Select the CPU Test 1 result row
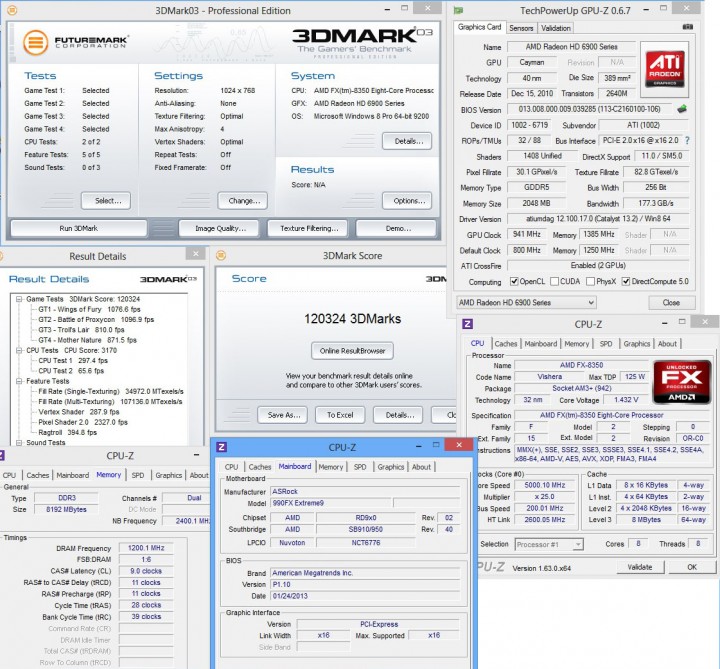This screenshot has width=720, height=669. click(x=73, y=360)
